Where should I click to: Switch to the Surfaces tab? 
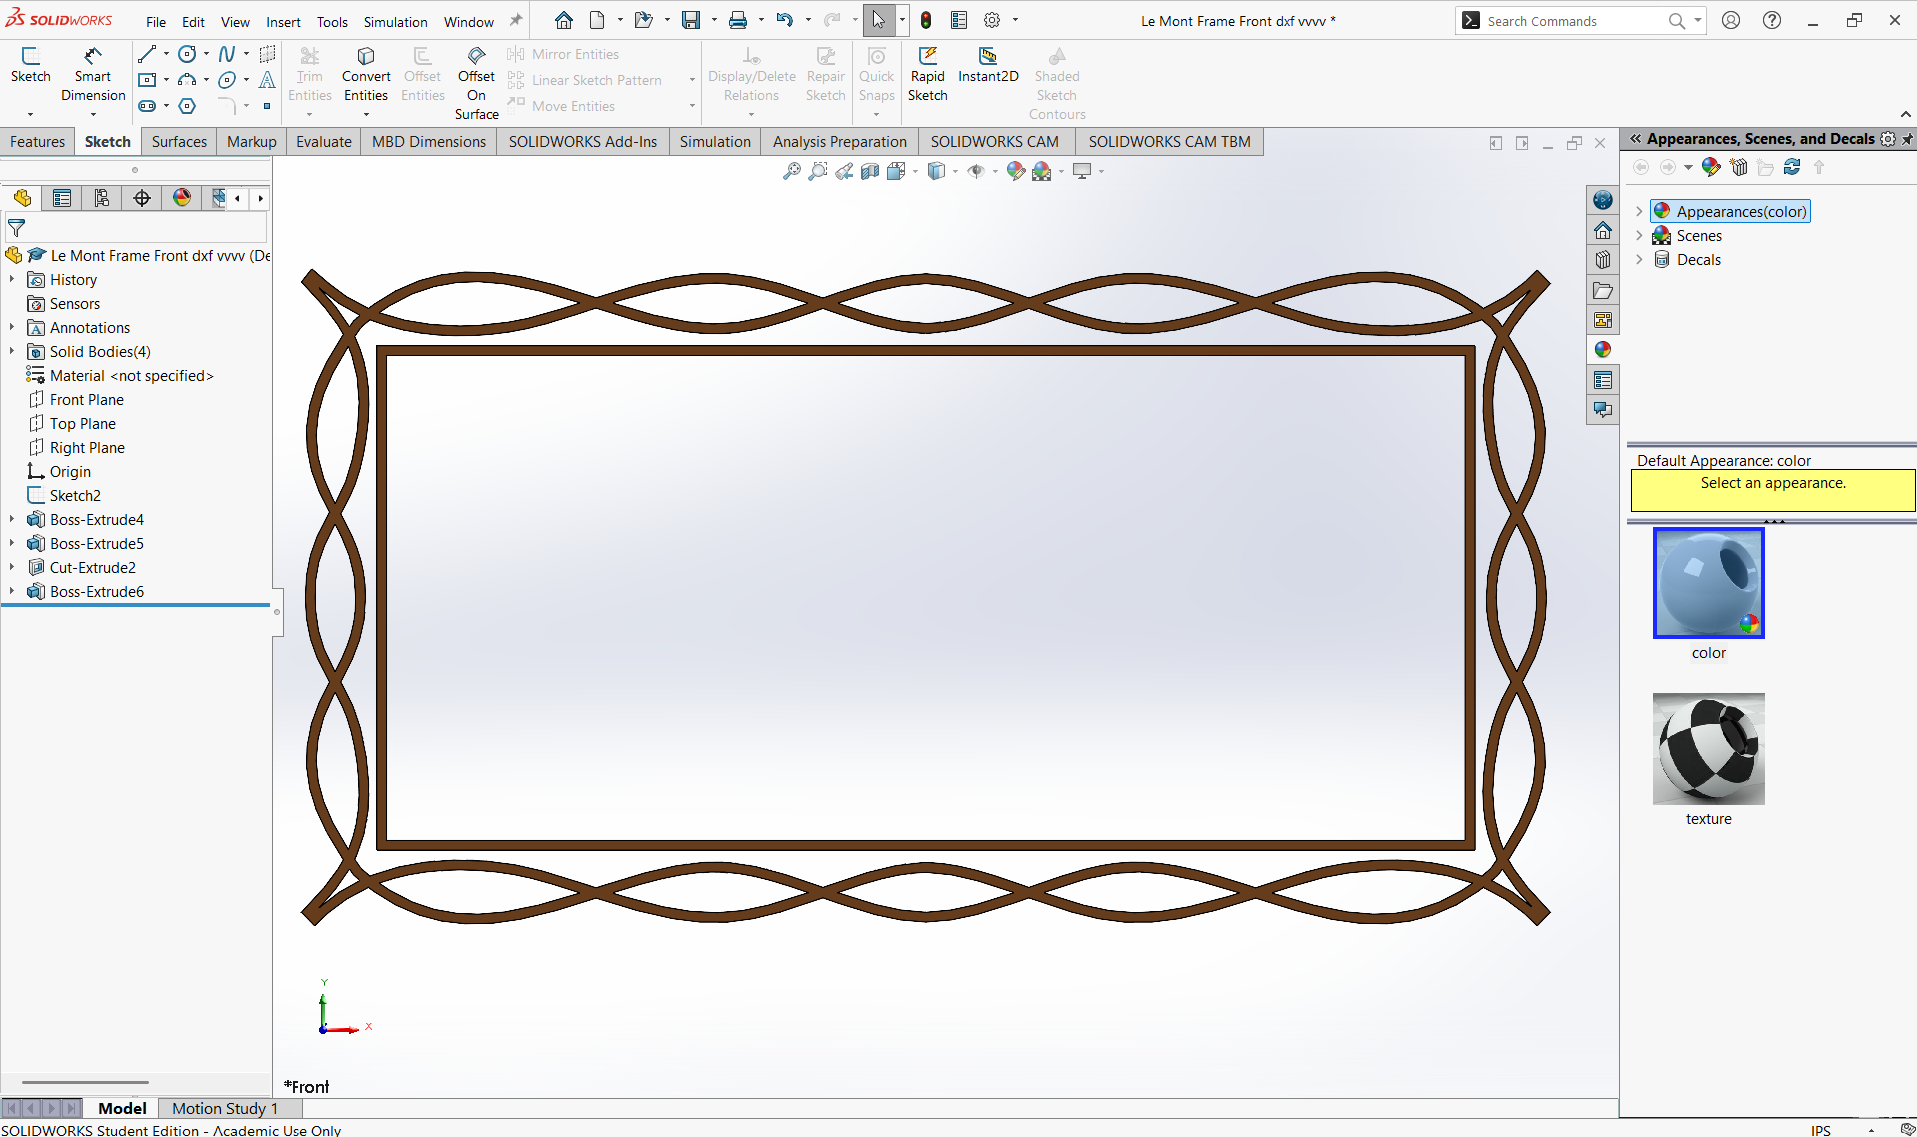point(179,141)
